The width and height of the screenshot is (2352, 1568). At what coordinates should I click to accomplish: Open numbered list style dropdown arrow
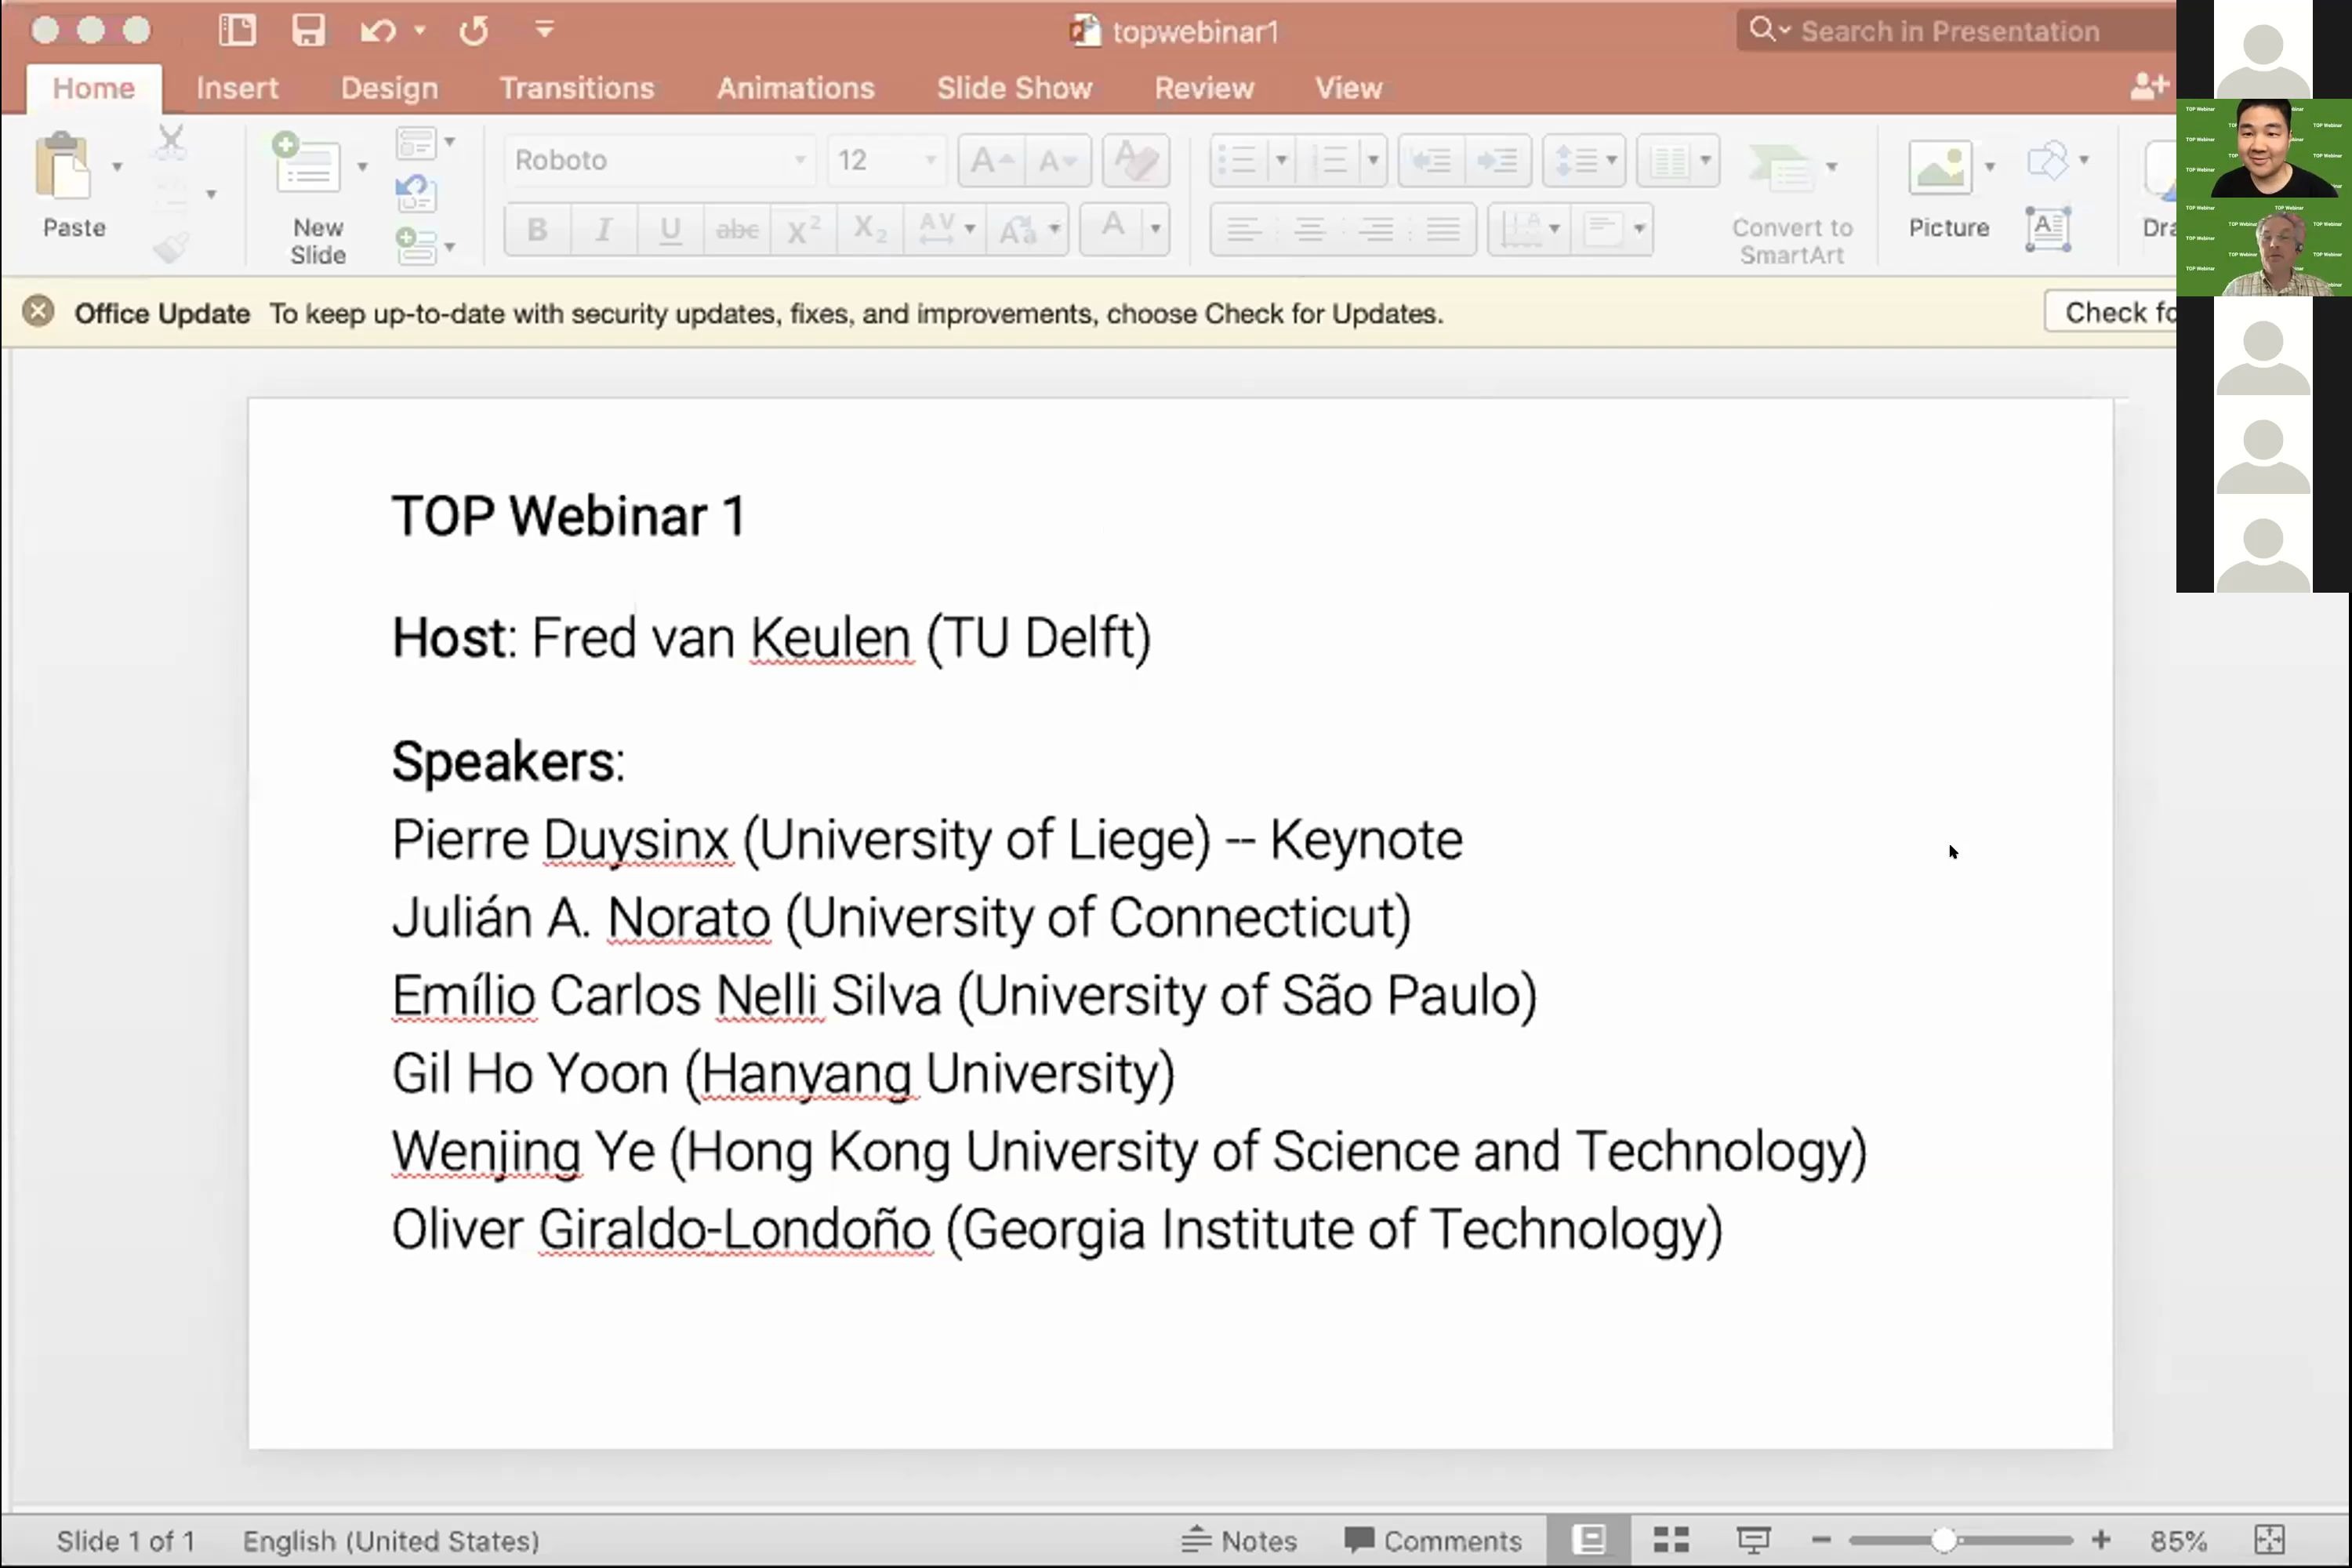pyautogui.click(x=1373, y=160)
